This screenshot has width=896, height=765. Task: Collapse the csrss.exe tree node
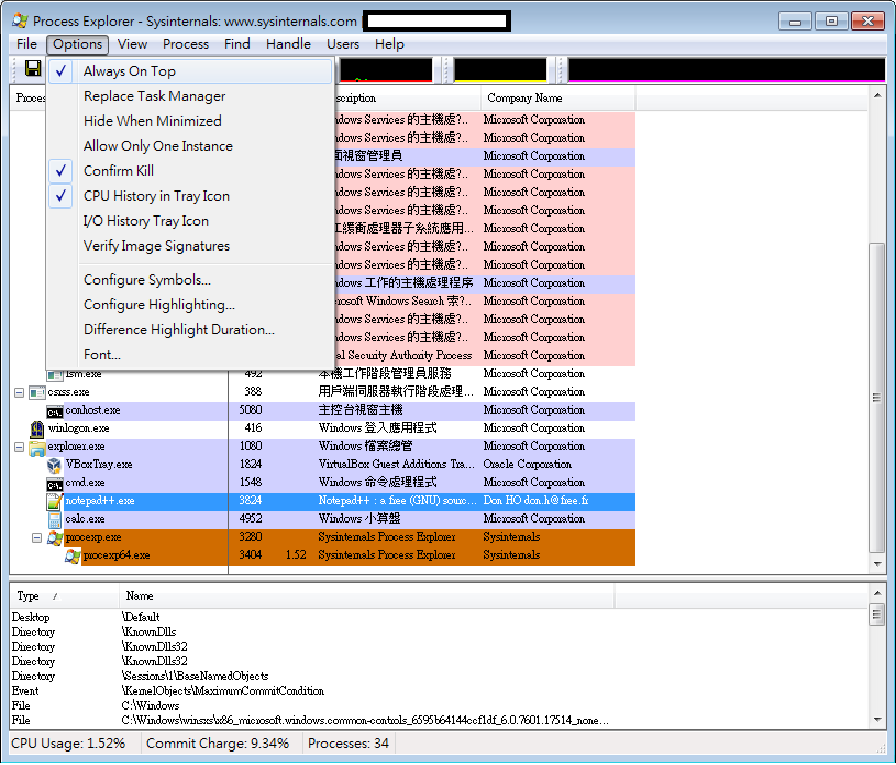point(19,393)
